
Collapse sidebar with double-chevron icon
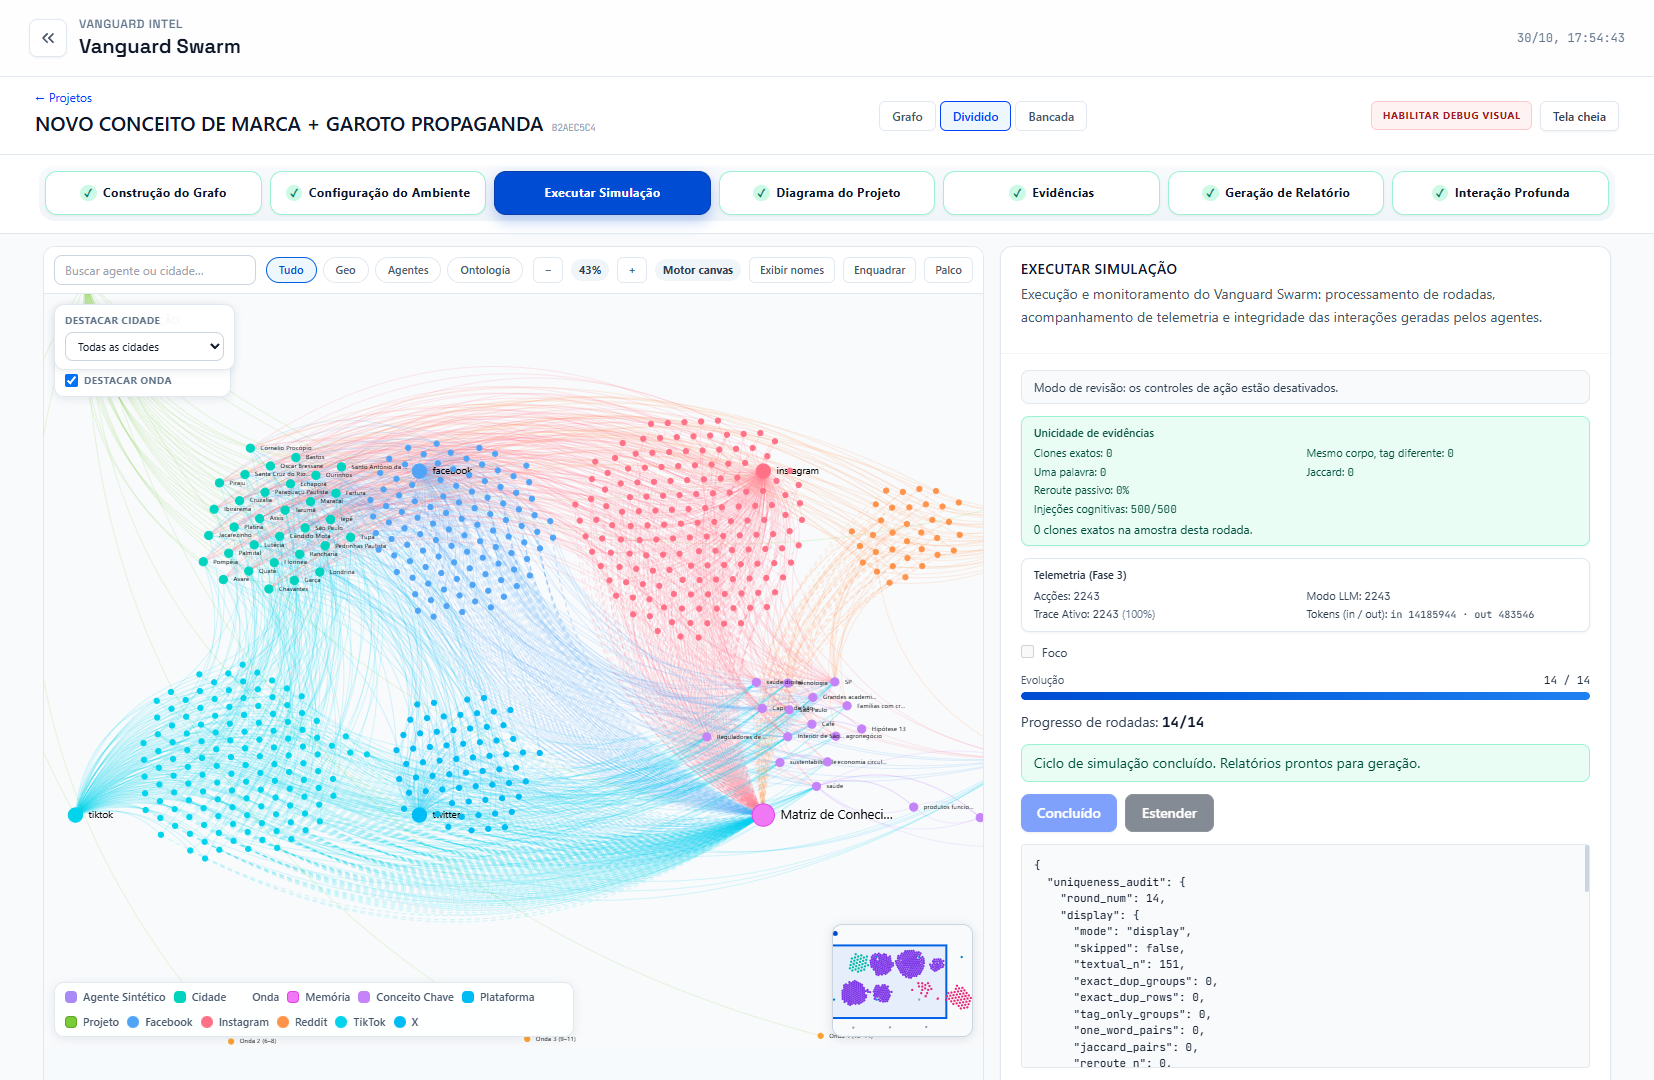point(48,38)
